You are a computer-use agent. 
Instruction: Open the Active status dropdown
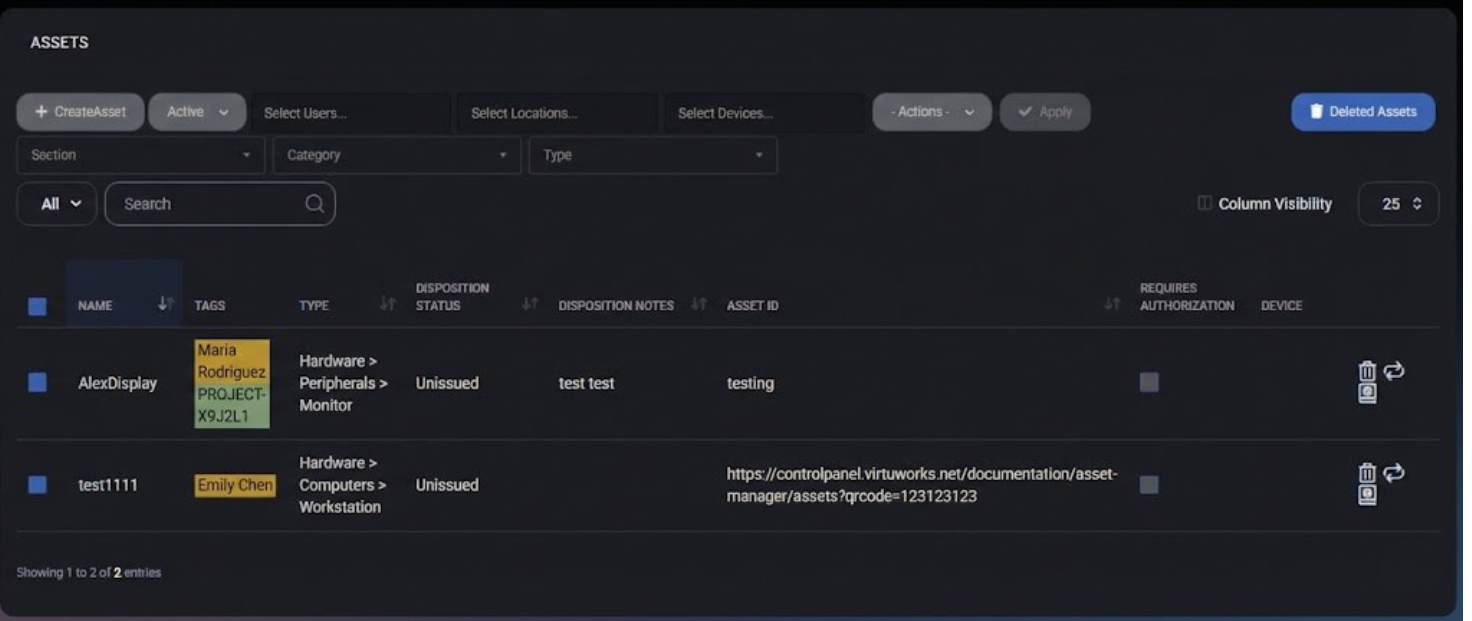(197, 112)
